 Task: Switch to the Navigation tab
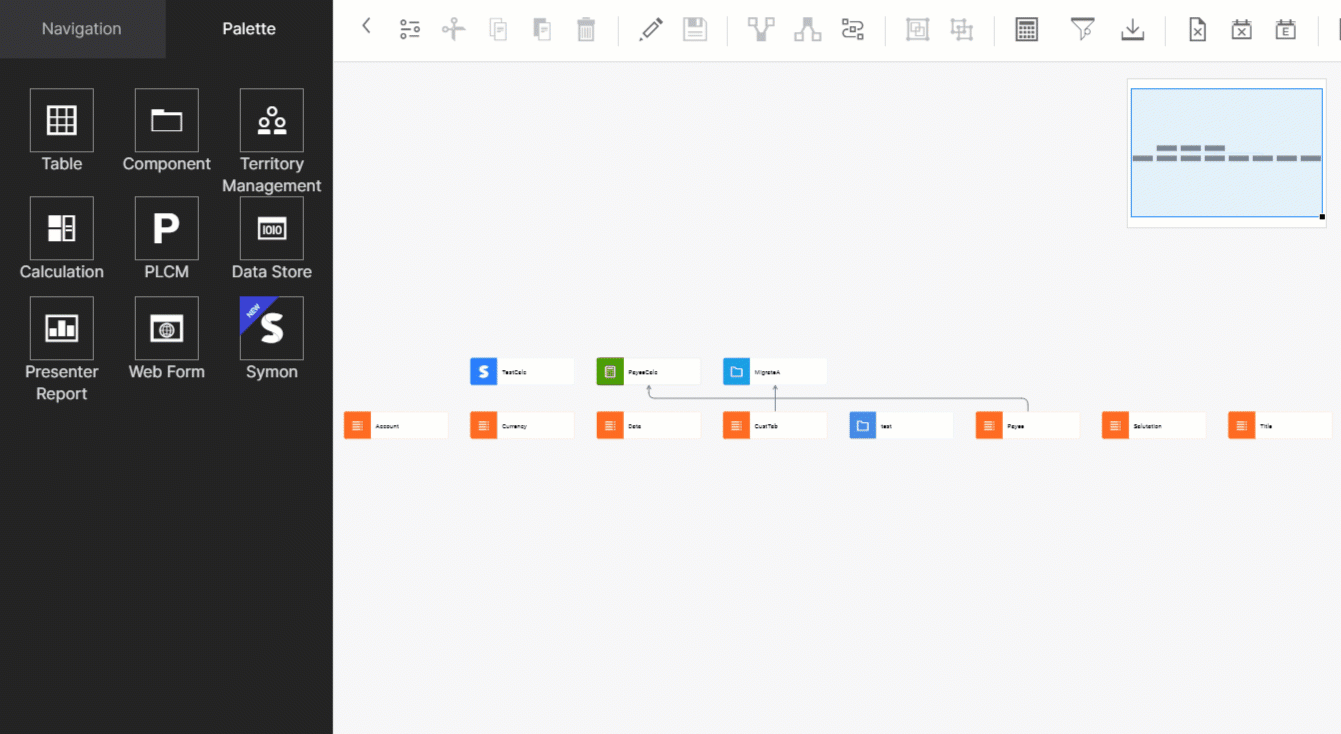(x=82, y=29)
